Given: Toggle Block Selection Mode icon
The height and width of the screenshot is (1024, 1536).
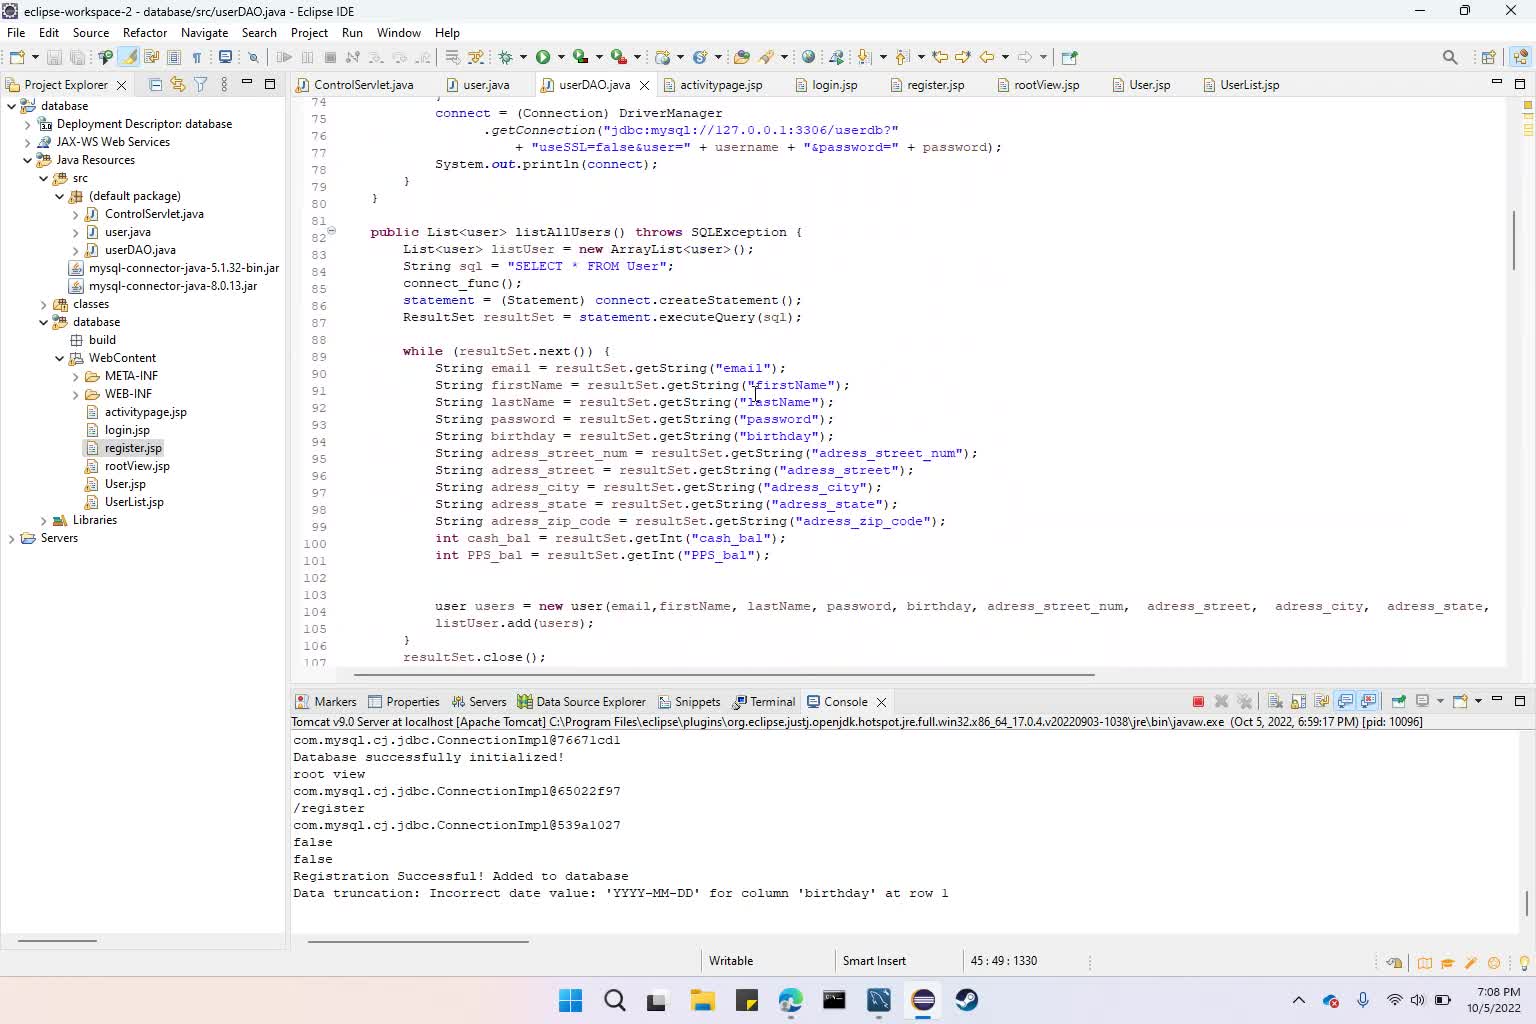Looking at the screenshot, I should click(x=174, y=57).
